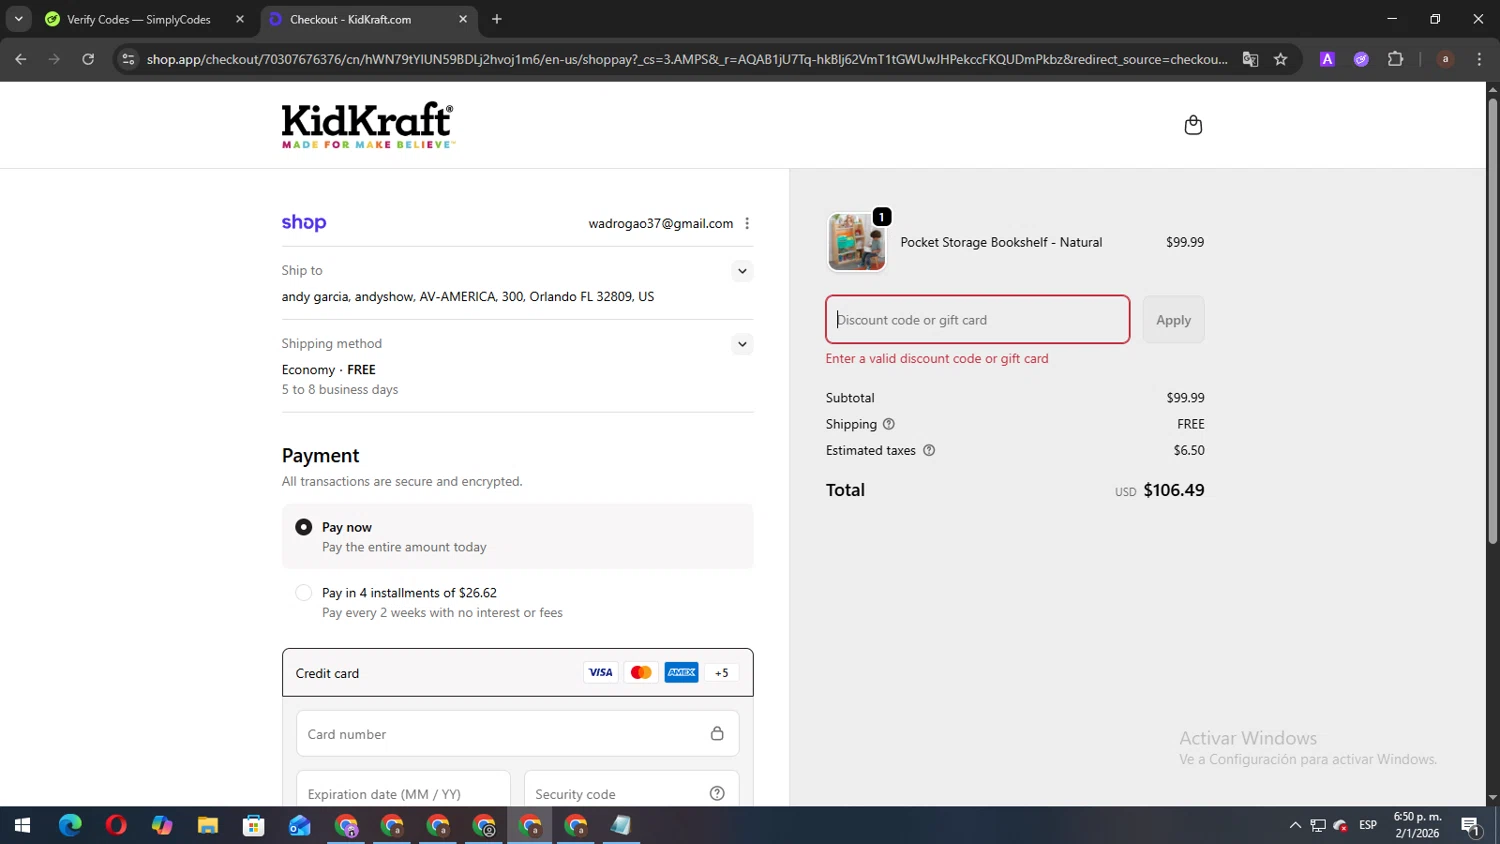This screenshot has width=1500, height=844.
Task: Open Opera browser from taskbar
Action: (116, 826)
